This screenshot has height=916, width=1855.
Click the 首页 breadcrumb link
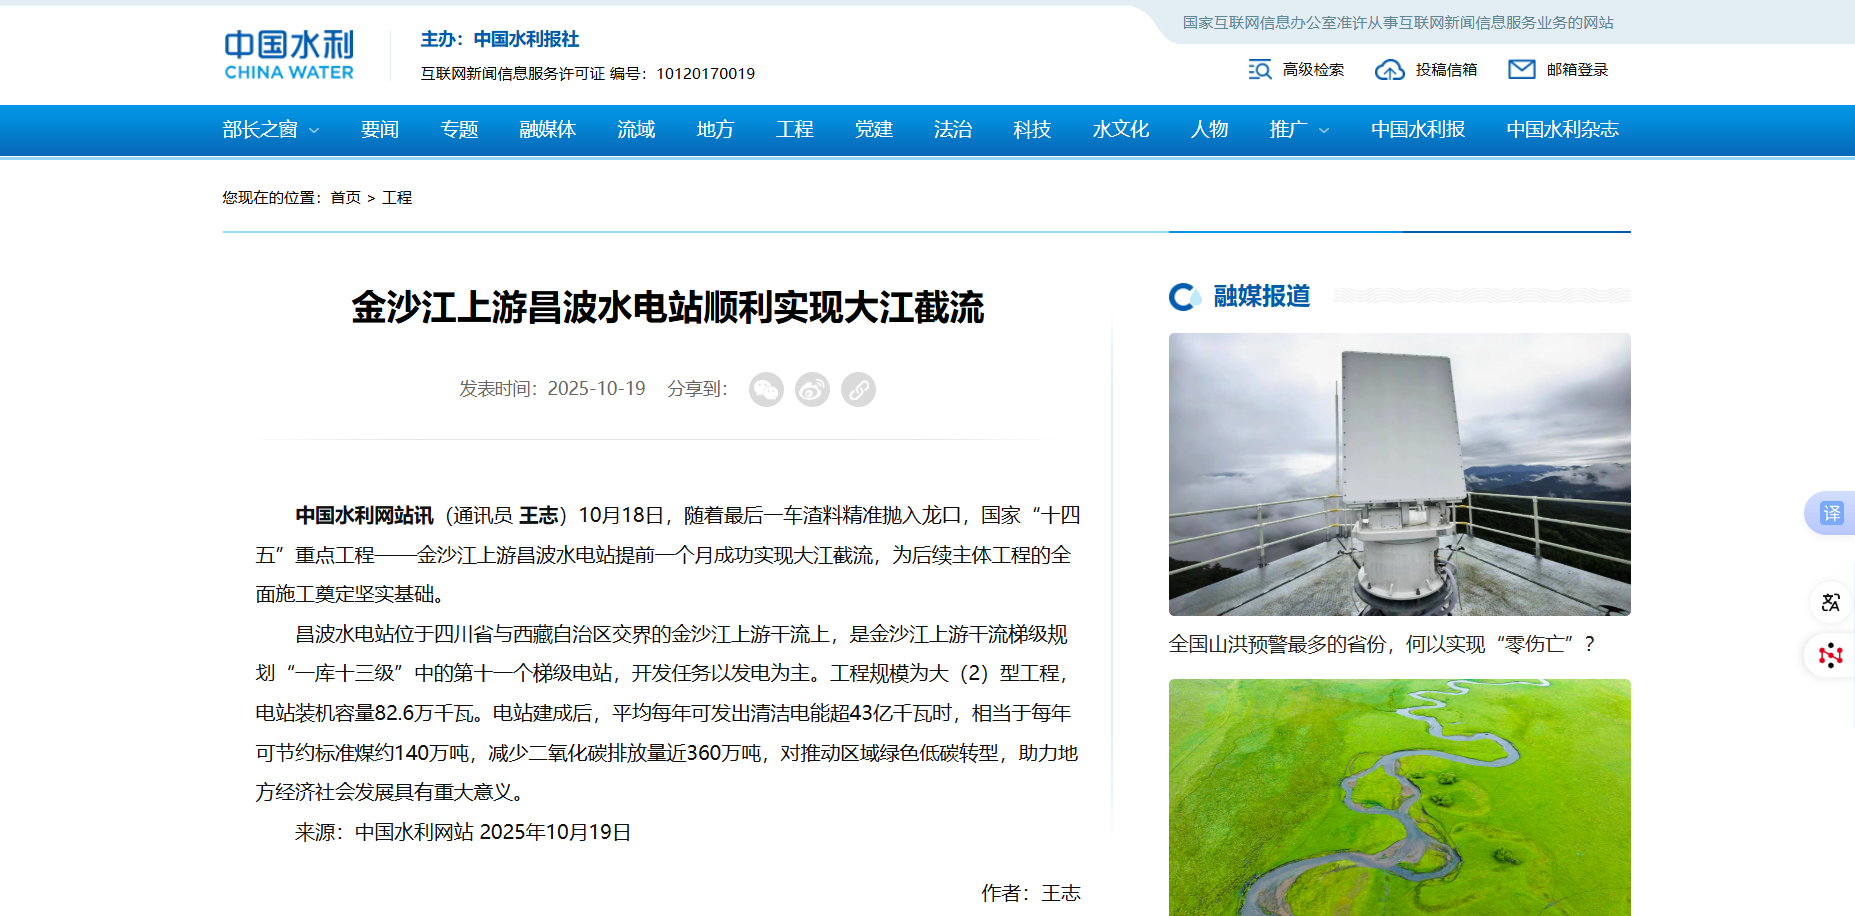pos(345,198)
